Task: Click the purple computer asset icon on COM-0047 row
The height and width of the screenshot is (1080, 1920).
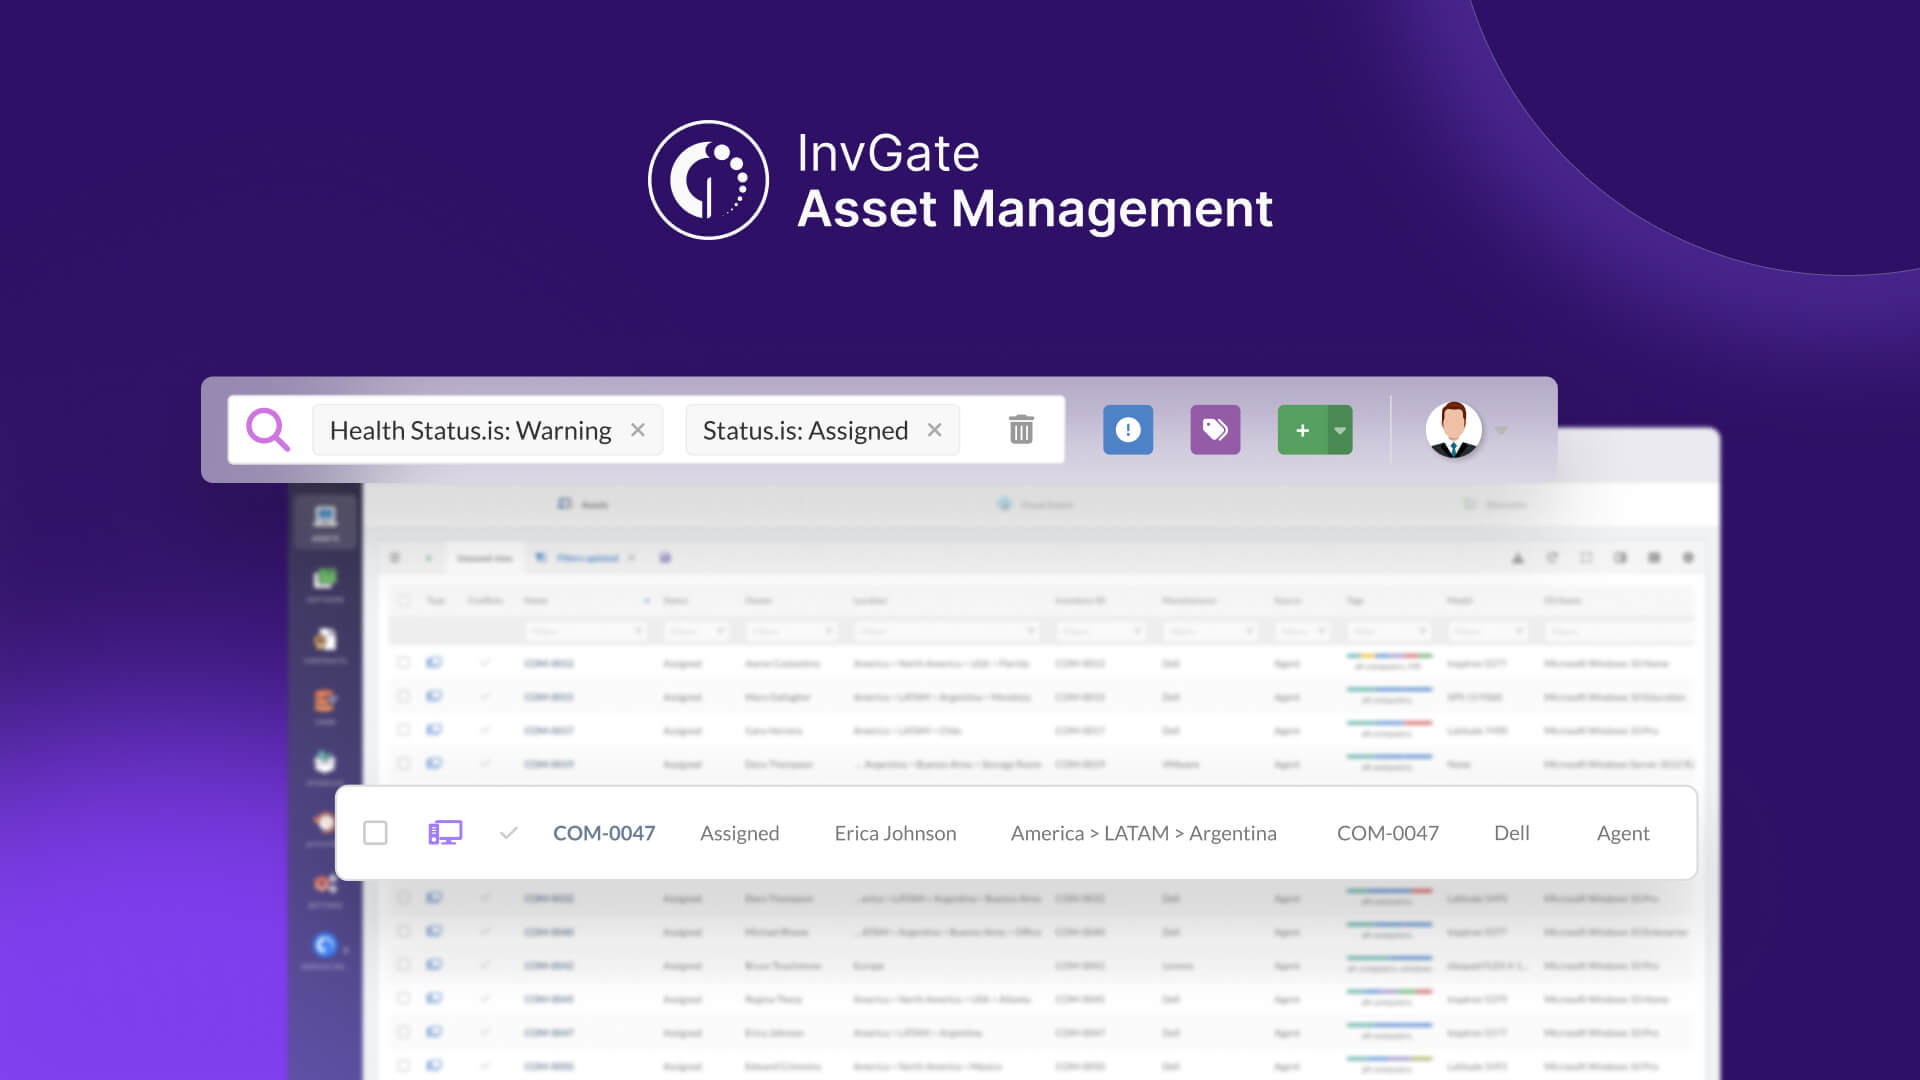Action: 446,831
